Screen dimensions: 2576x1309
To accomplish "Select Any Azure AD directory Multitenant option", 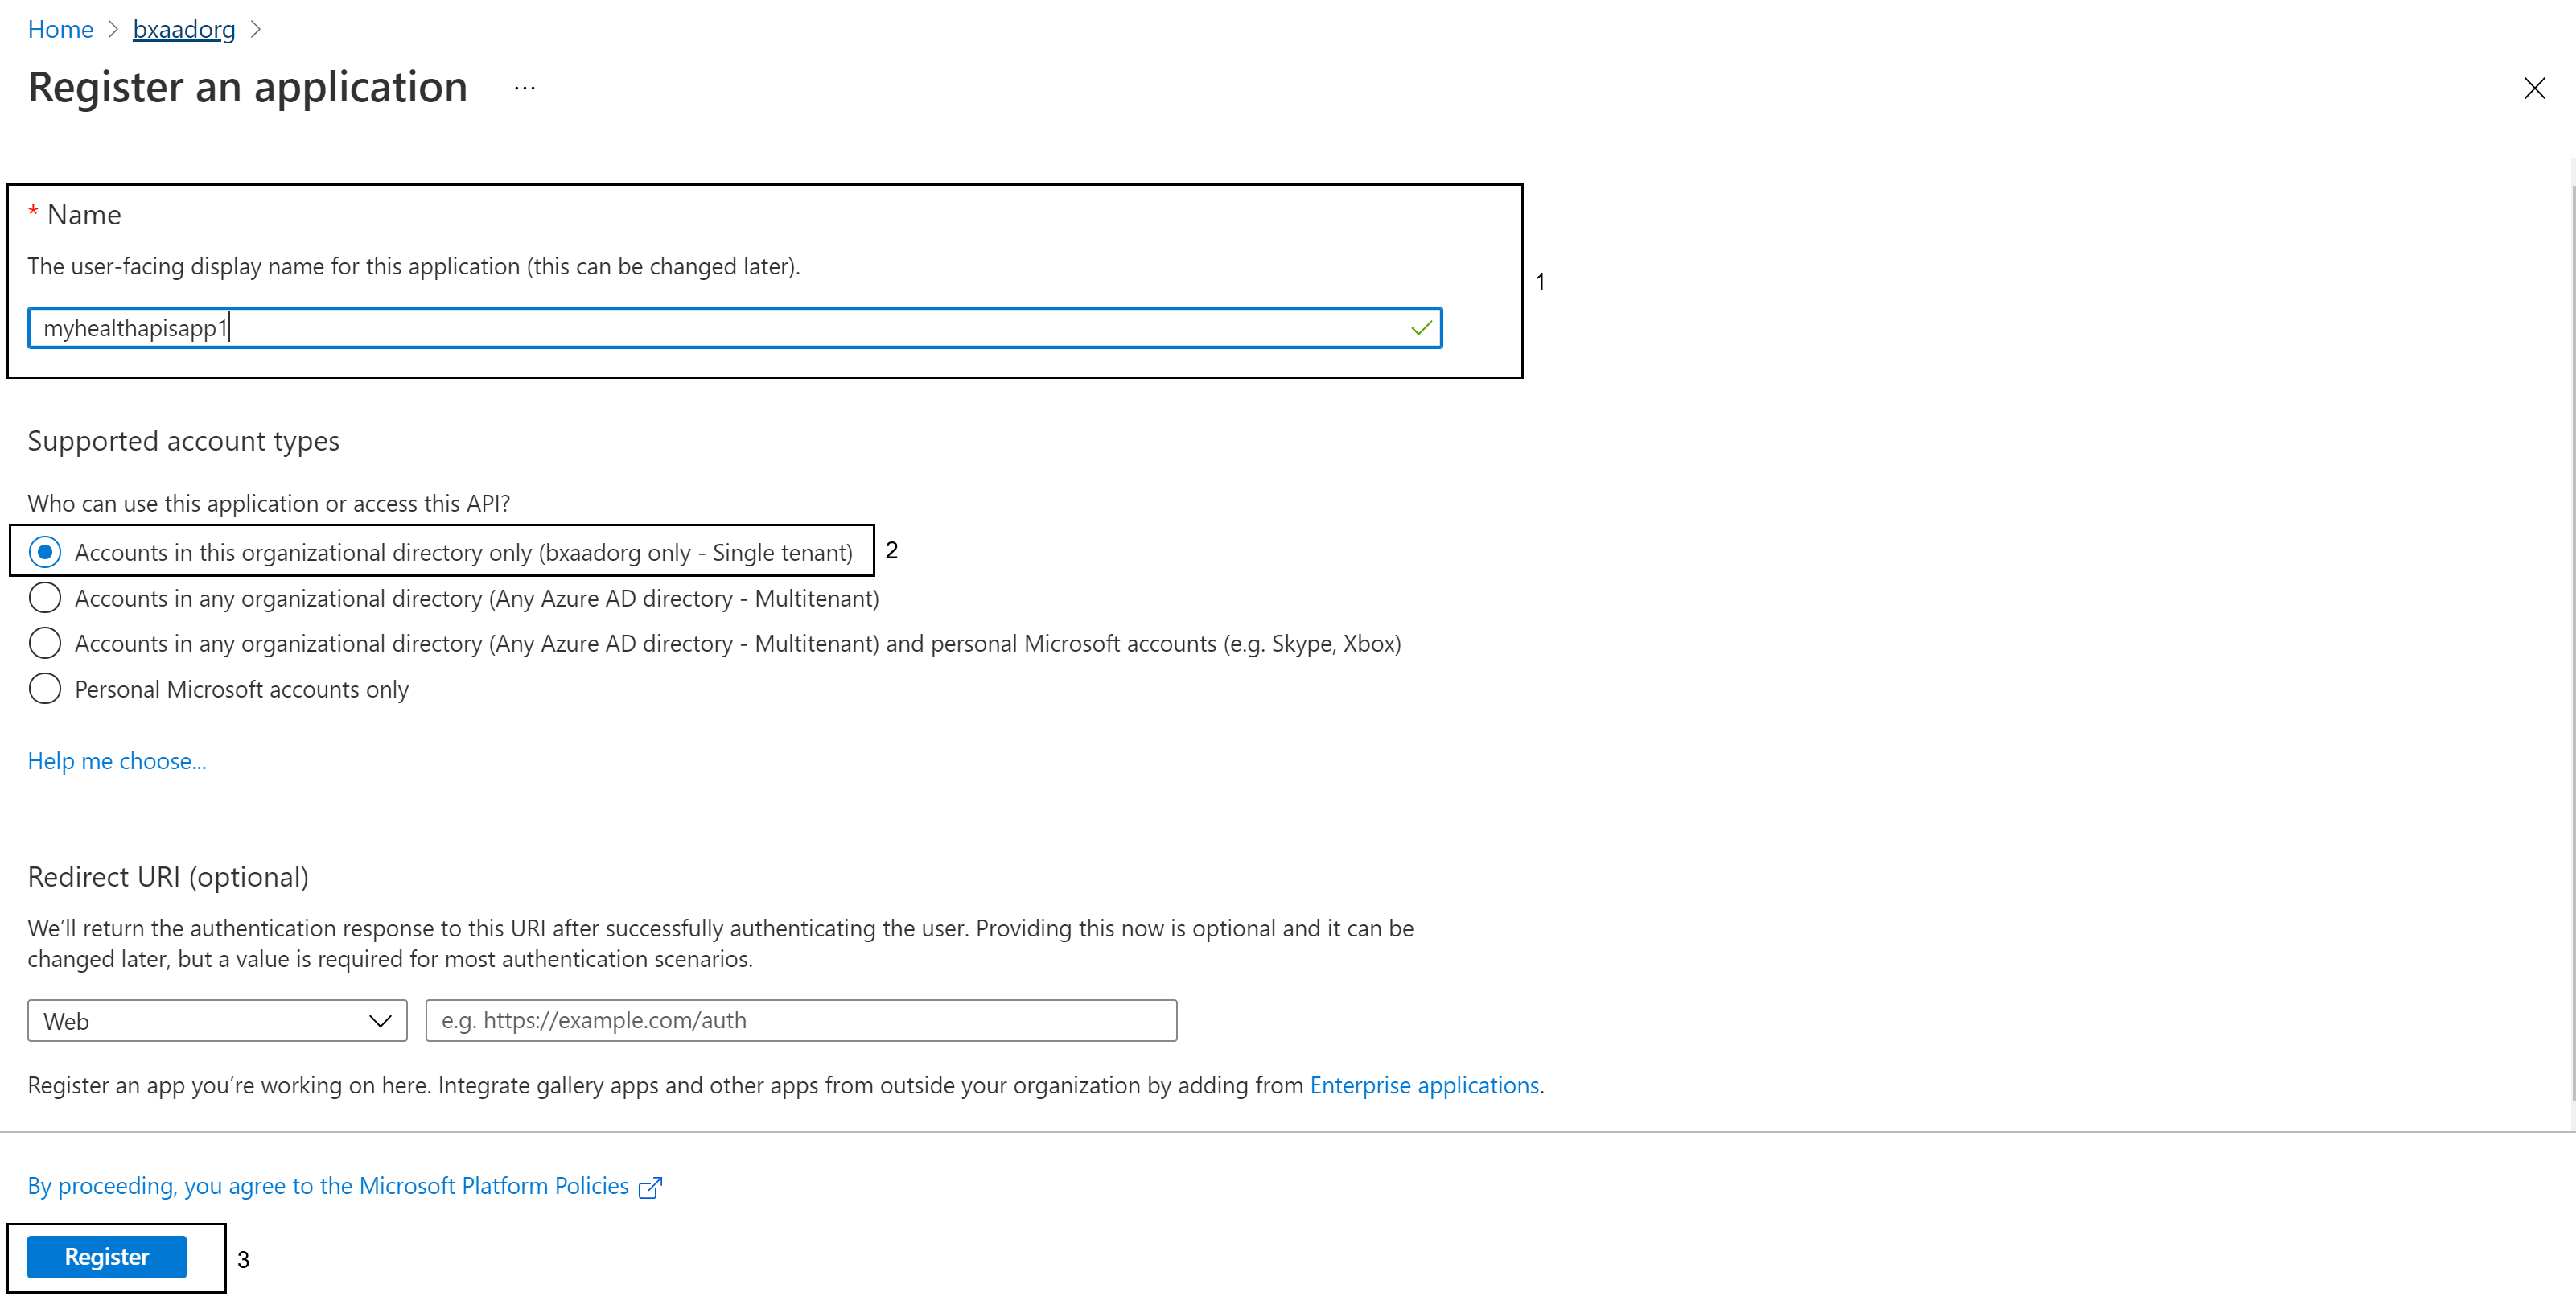I will point(454,598).
